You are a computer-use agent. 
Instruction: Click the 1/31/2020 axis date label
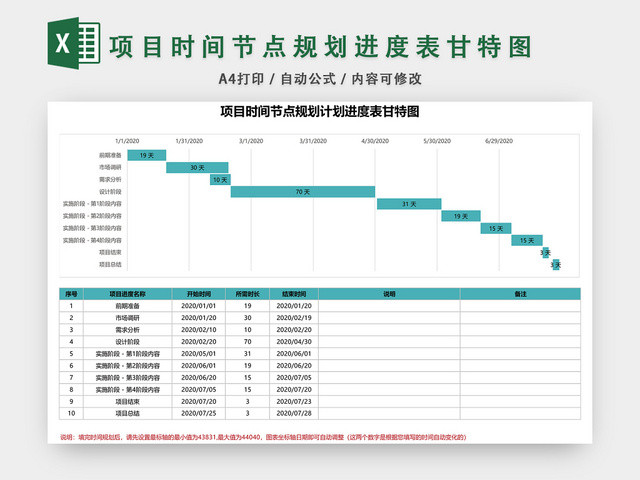tap(189, 141)
